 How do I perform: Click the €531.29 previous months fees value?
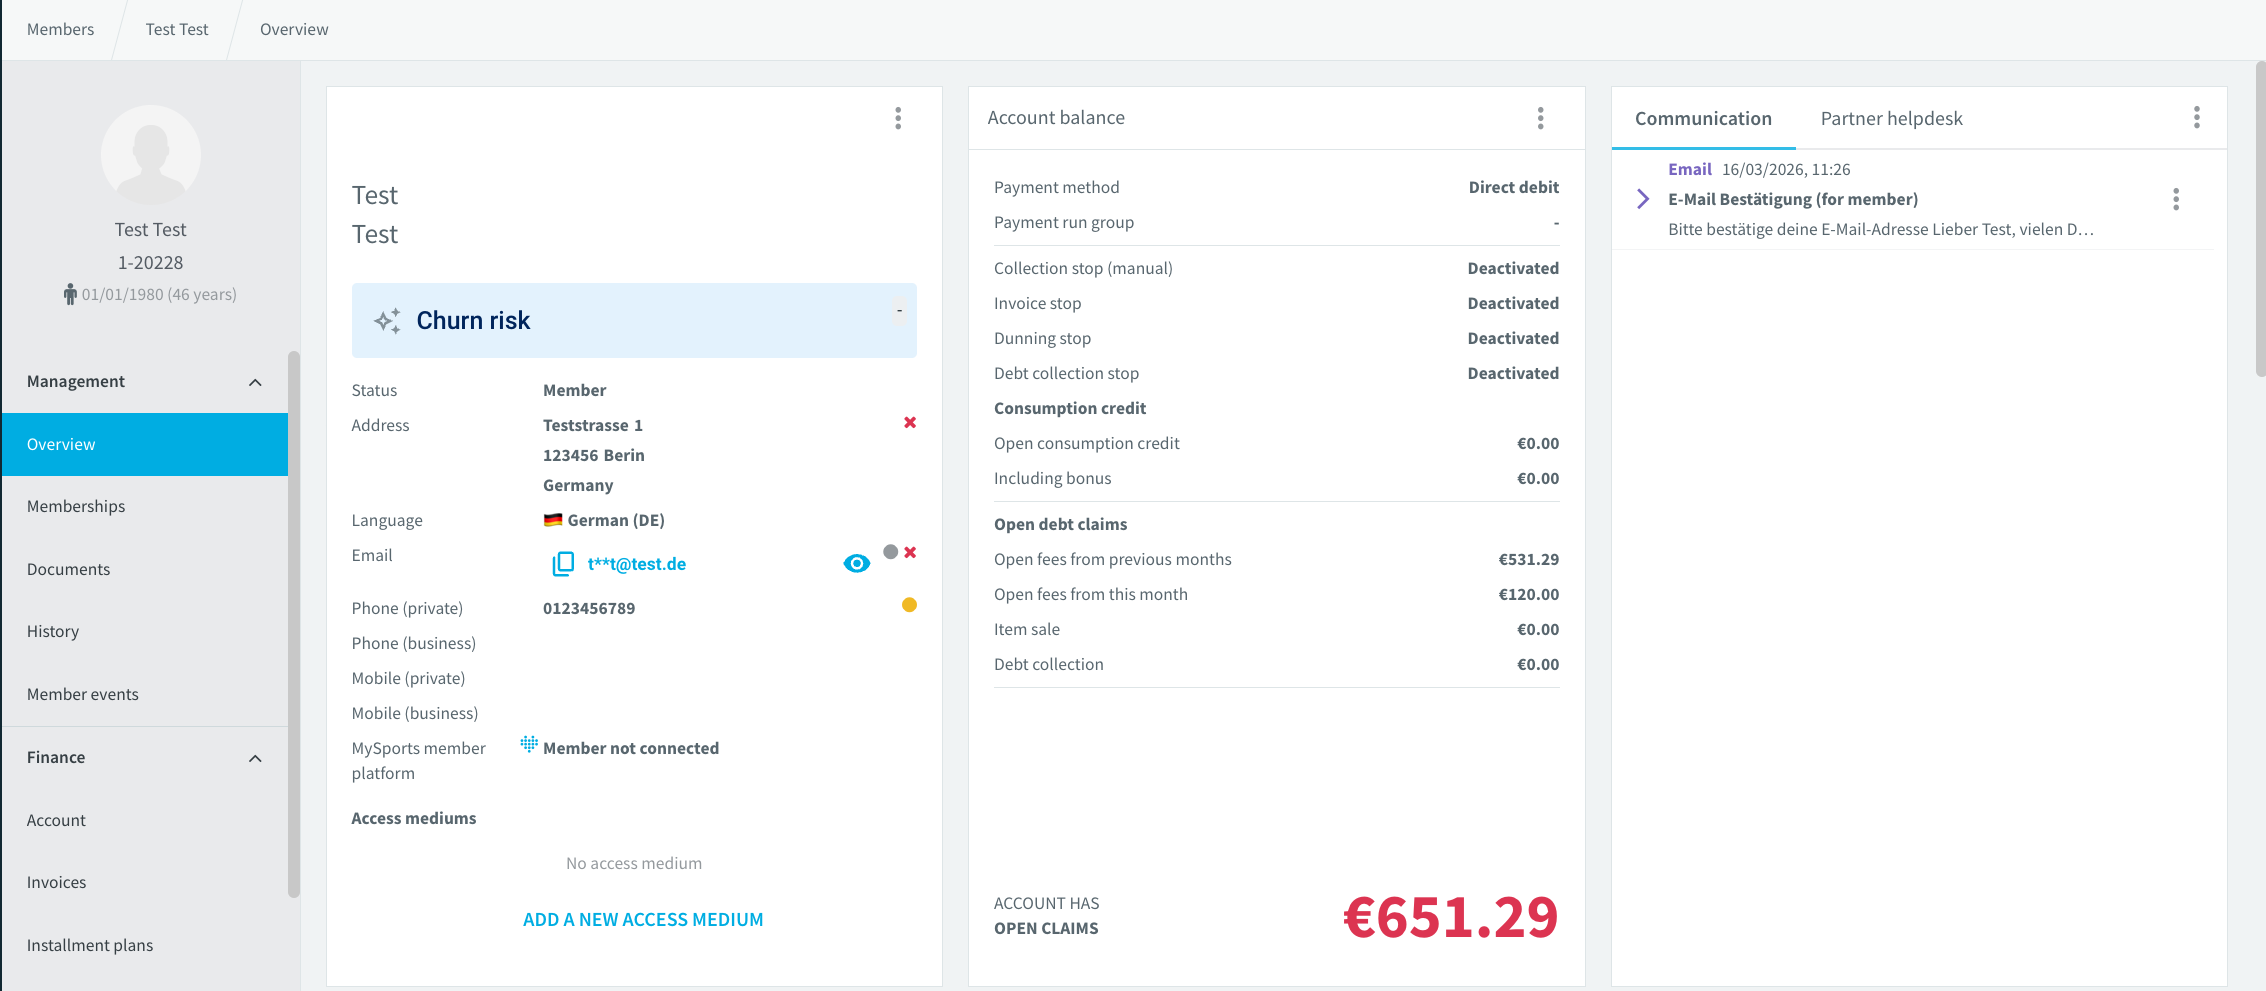click(1528, 559)
